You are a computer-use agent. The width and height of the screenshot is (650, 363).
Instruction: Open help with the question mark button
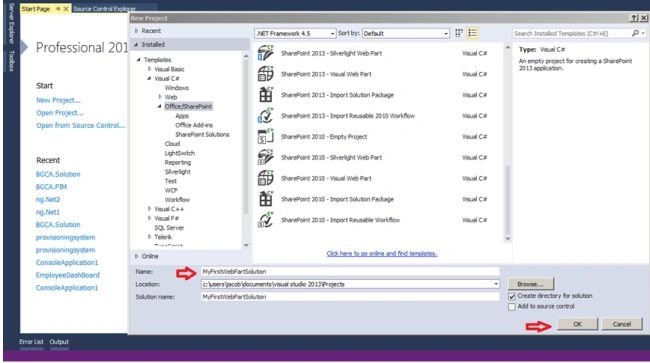(634, 18)
